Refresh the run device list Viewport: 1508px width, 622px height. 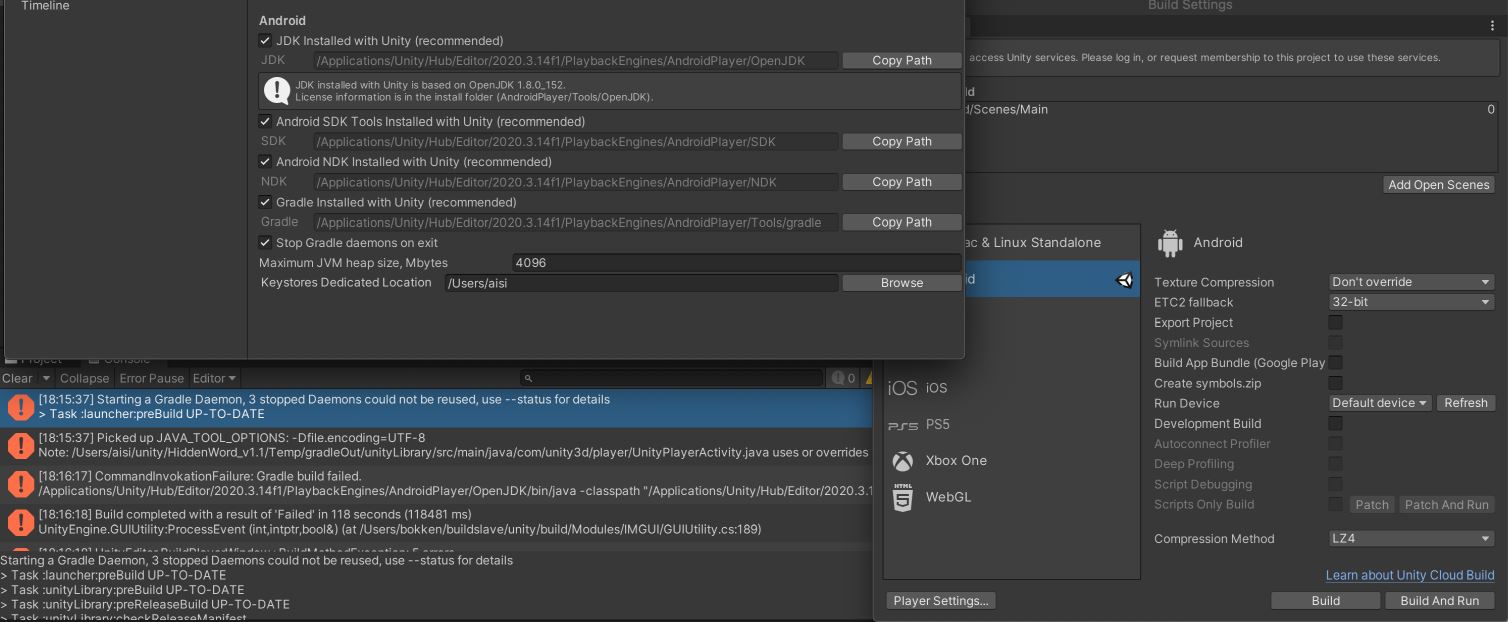point(1466,403)
